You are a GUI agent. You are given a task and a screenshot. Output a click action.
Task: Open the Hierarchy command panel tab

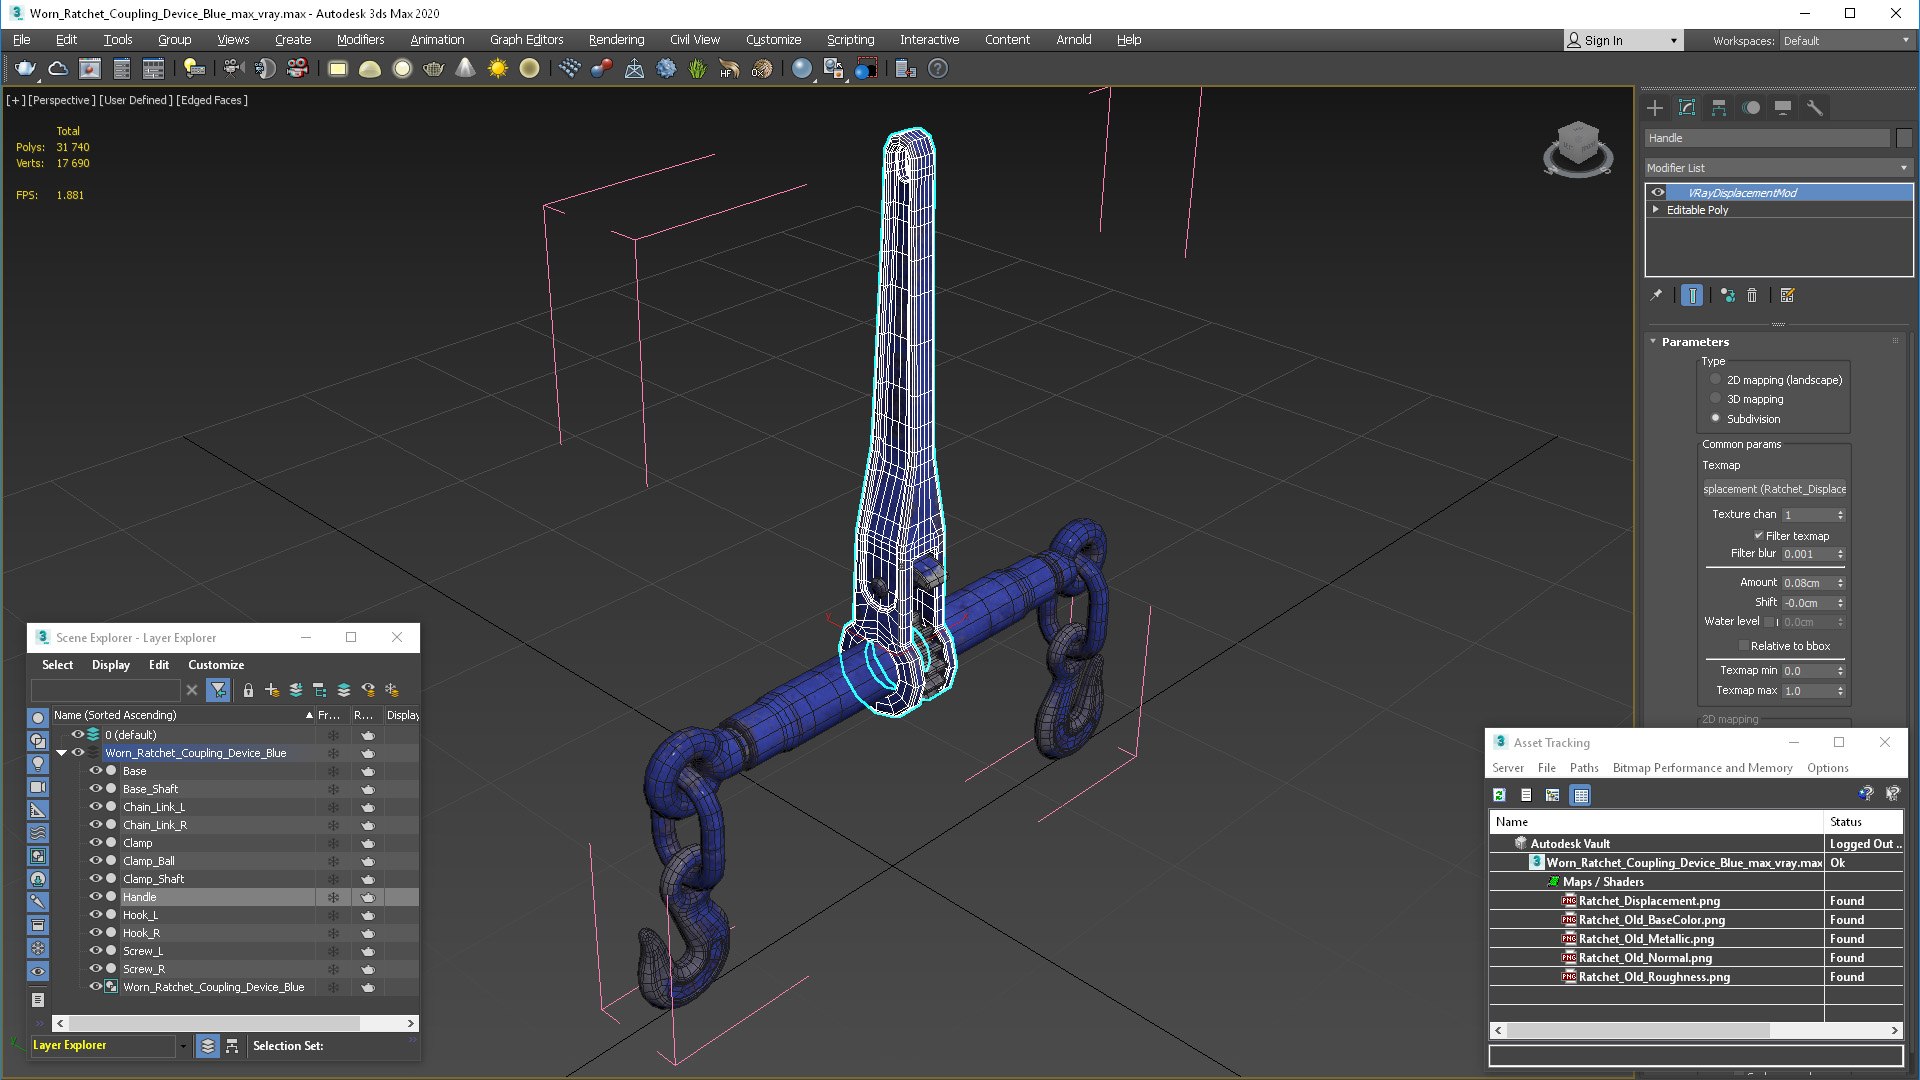pos(1719,108)
